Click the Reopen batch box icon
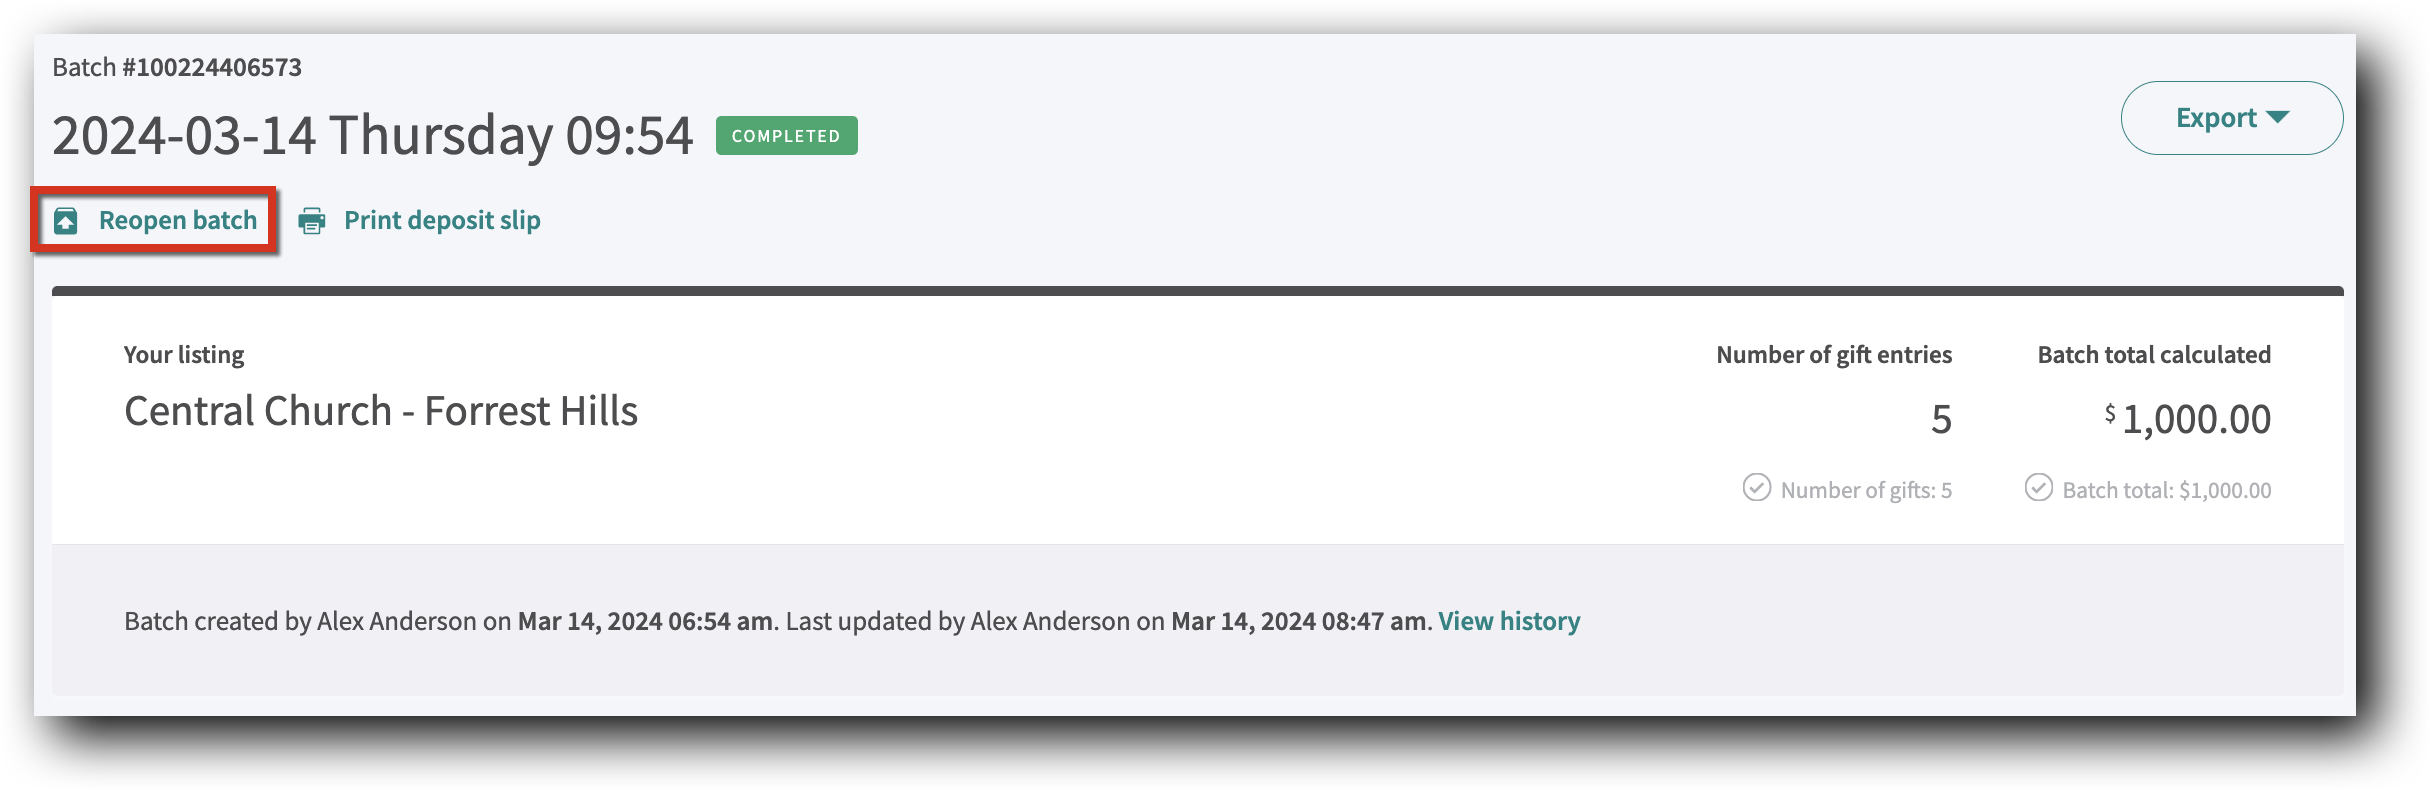Viewport: 2430px width, 790px height. pyautogui.click(x=66, y=221)
